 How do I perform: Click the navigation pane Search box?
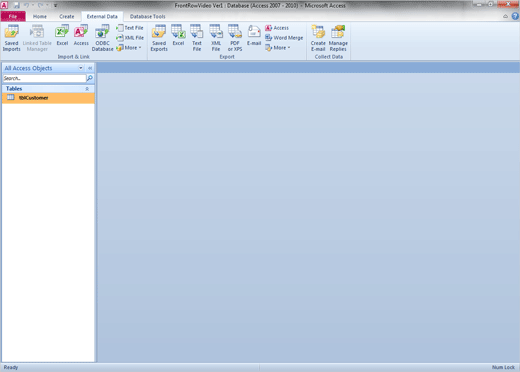point(44,78)
